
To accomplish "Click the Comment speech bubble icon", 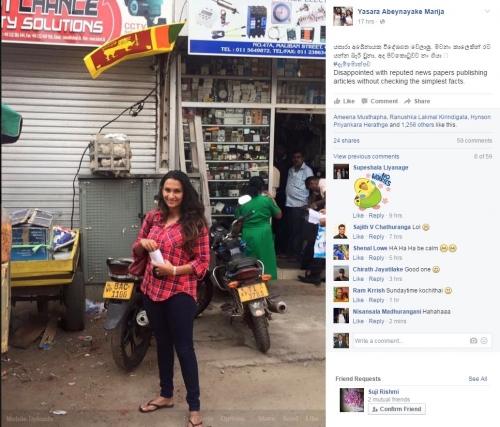I will point(364,101).
